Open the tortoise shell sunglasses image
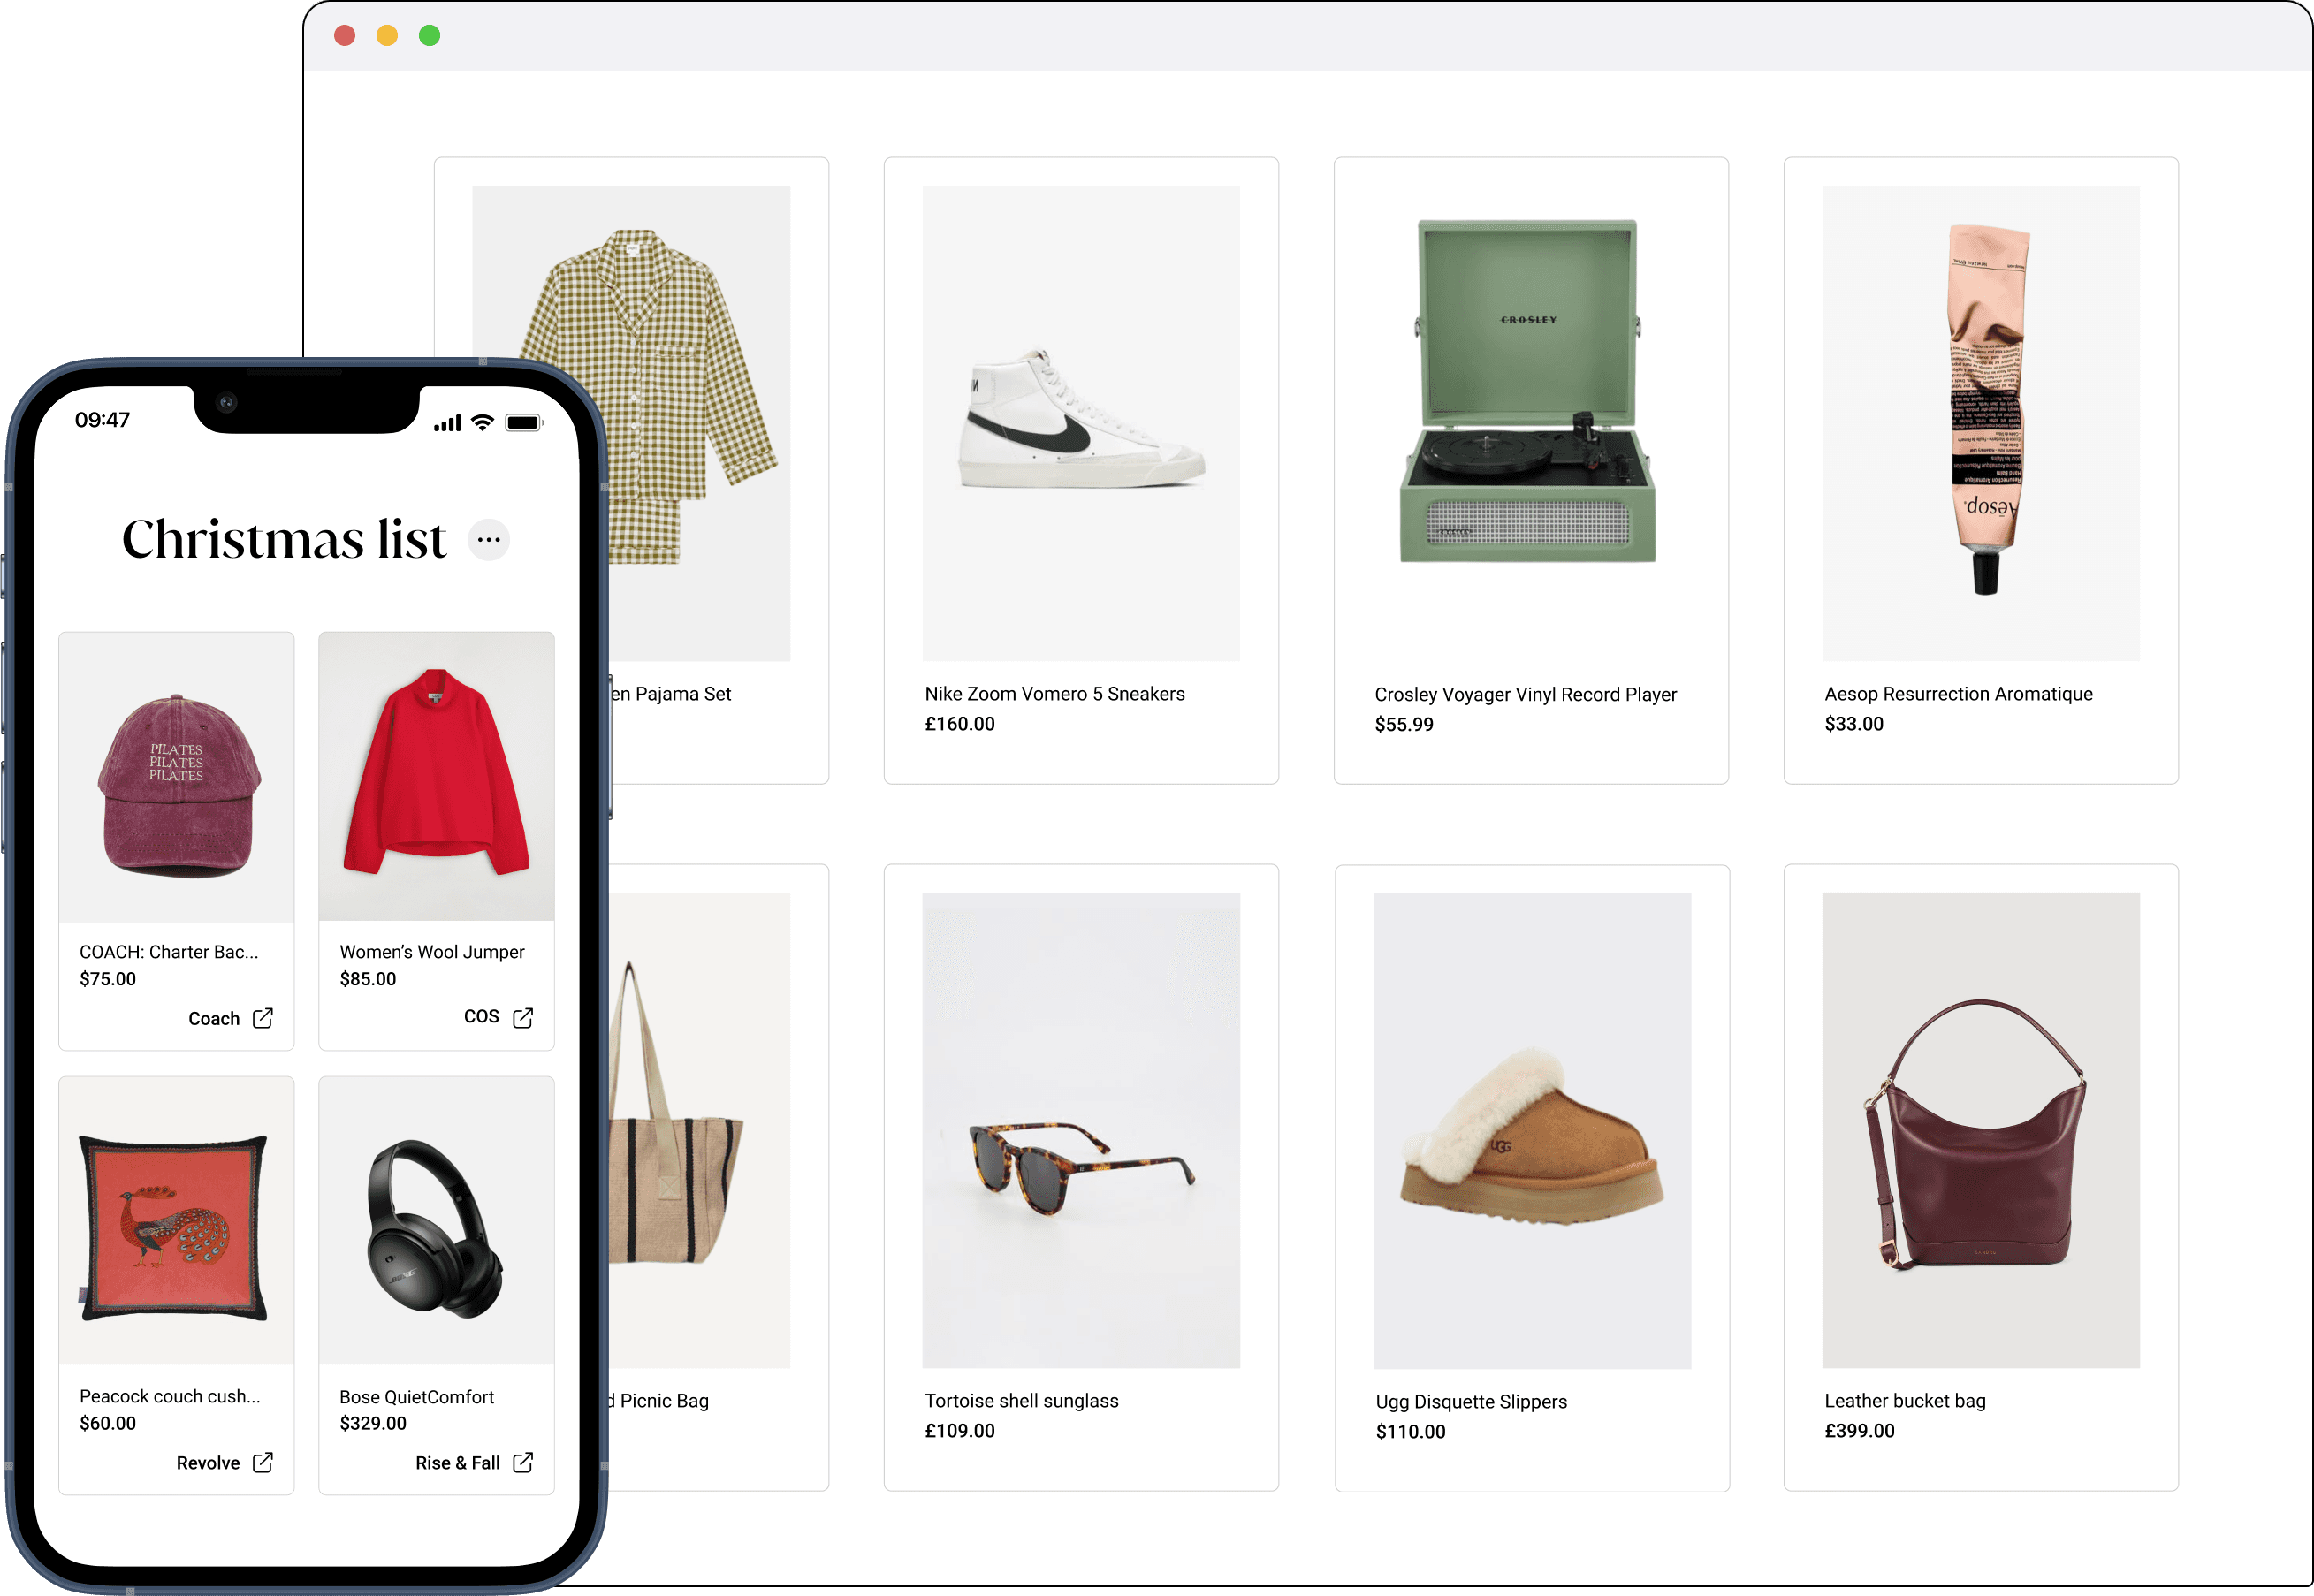Screen dimensions: 2314x1596 (1081, 1130)
